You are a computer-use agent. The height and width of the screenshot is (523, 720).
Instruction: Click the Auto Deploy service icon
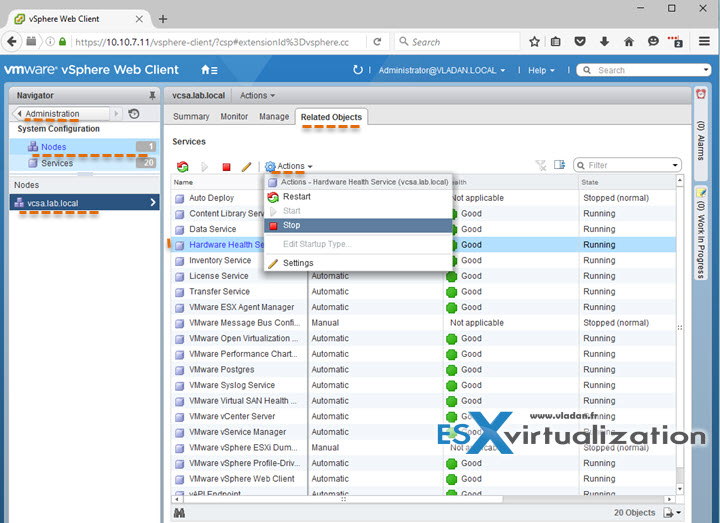180,198
